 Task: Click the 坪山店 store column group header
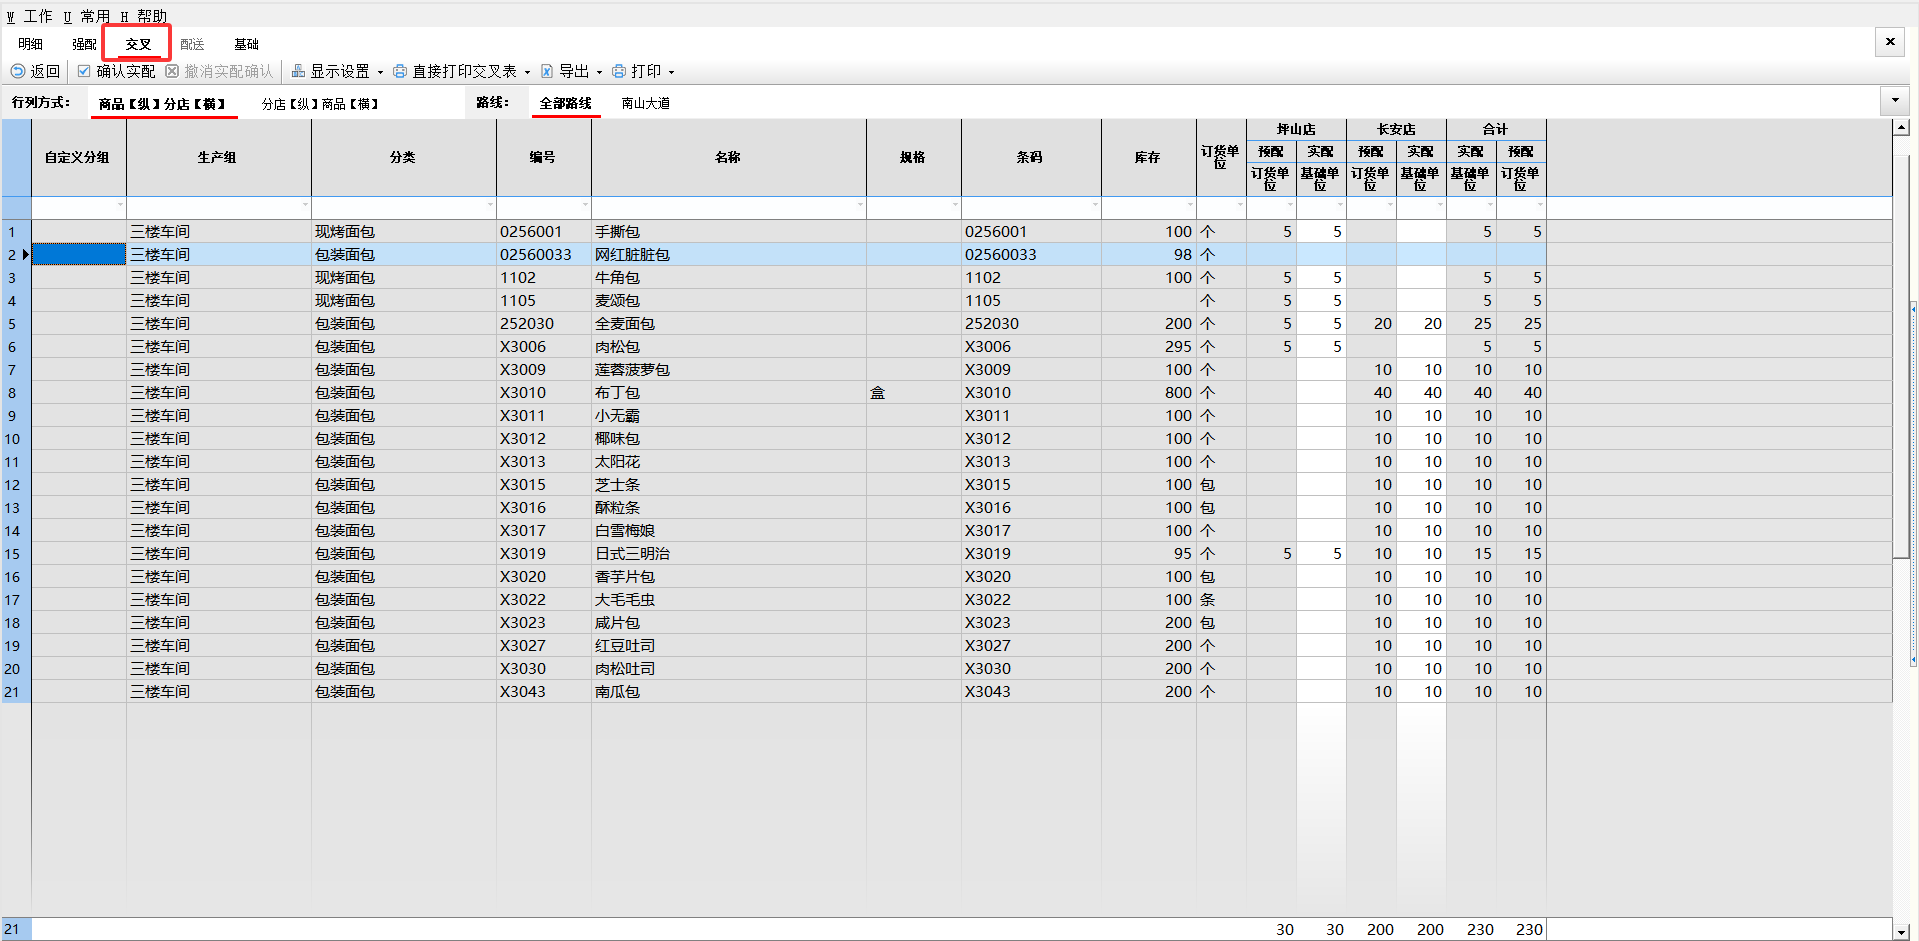point(1296,129)
